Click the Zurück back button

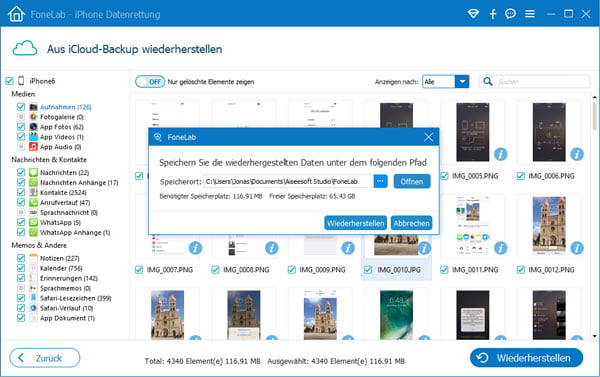tap(44, 358)
